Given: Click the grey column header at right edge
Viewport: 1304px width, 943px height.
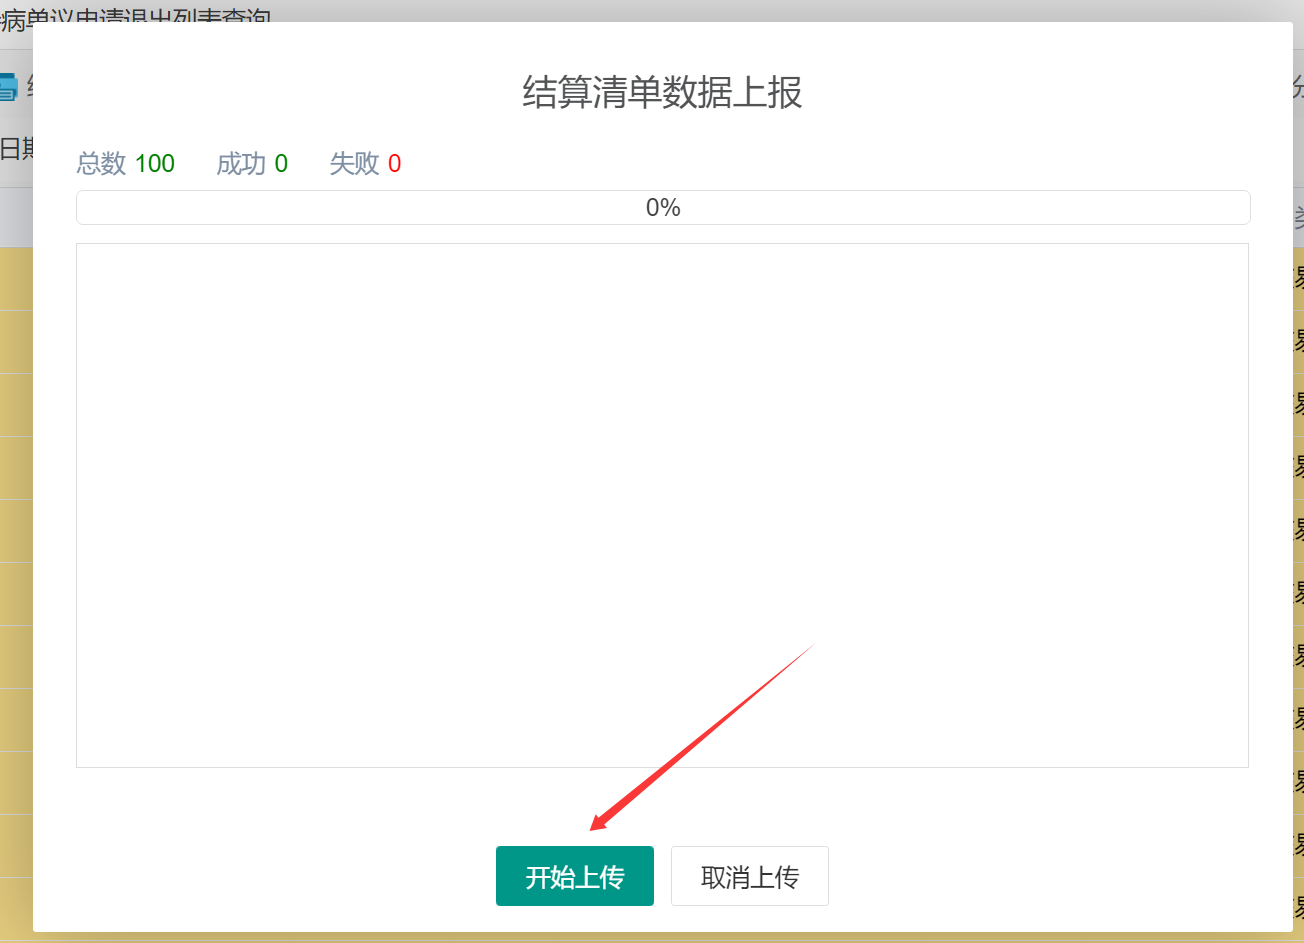Looking at the screenshot, I should (x=1298, y=217).
